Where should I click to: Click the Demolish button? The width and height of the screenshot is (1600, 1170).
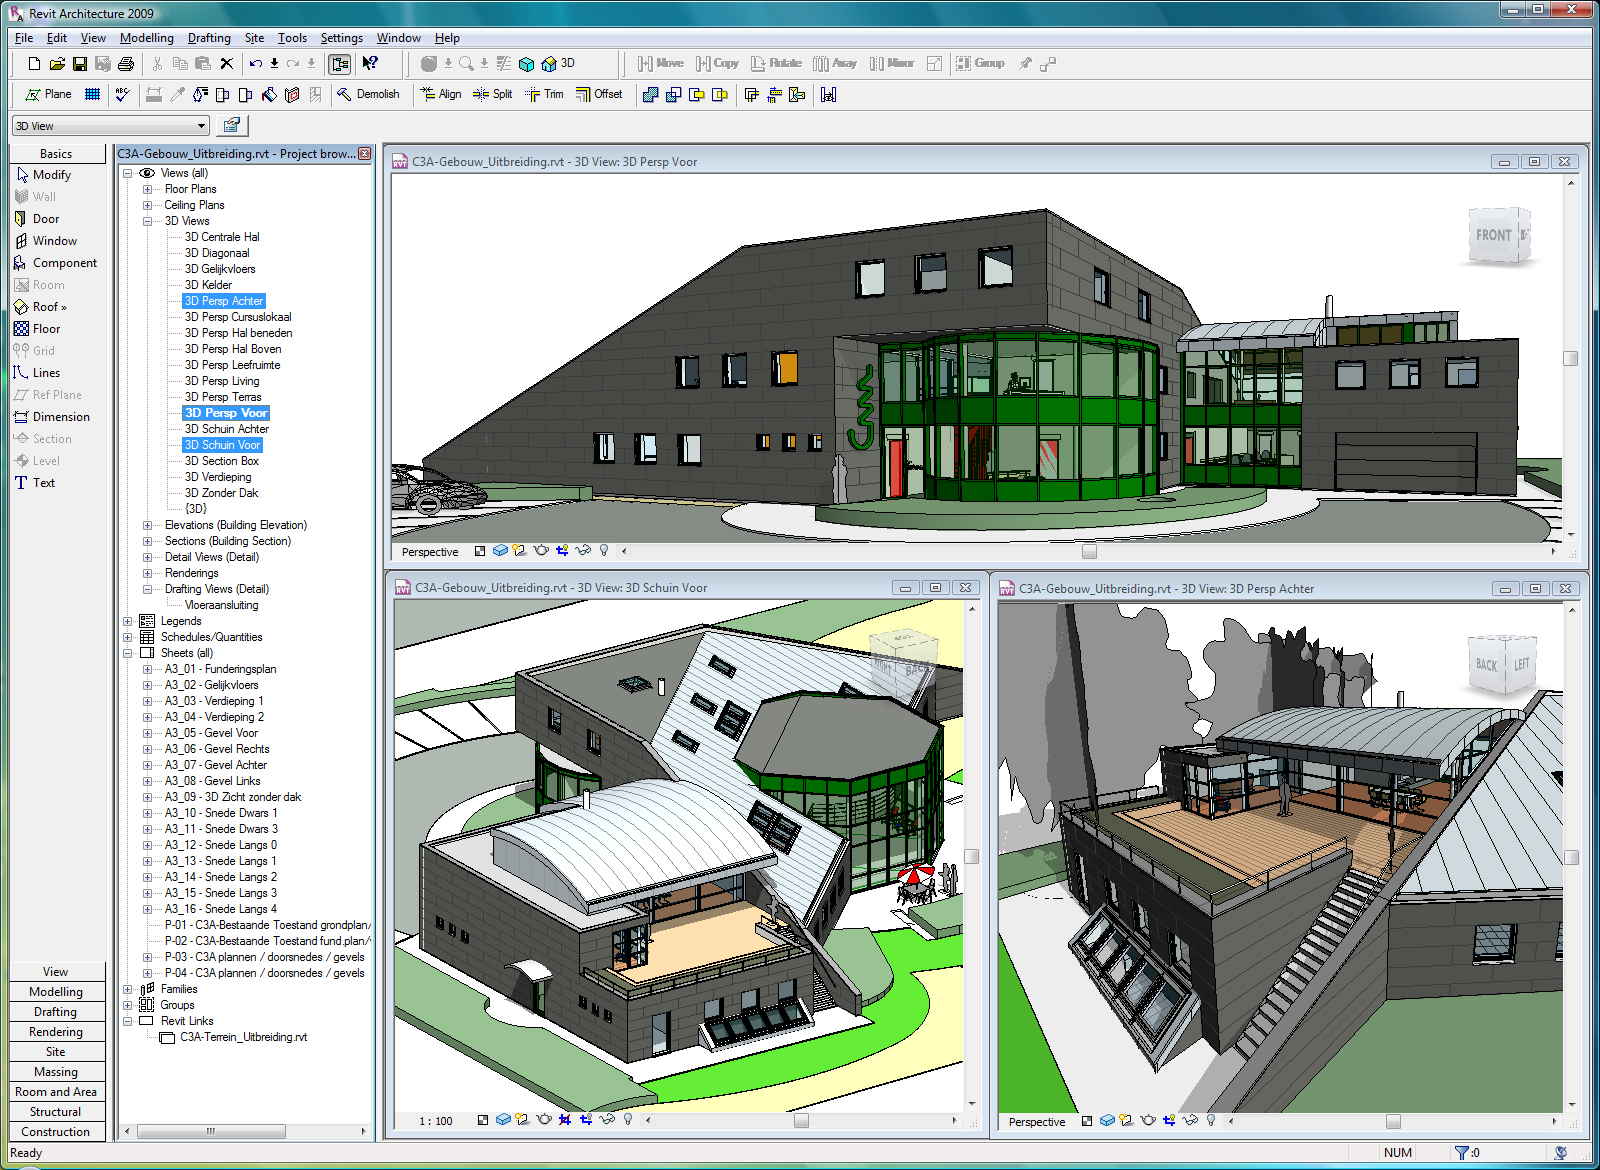[x=368, y=94]
